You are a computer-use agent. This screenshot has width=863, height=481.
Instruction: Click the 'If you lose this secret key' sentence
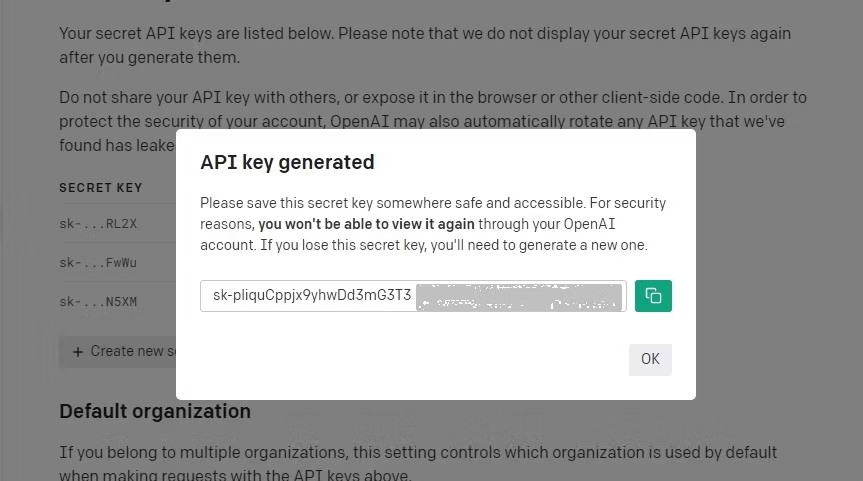pos(520,245)
